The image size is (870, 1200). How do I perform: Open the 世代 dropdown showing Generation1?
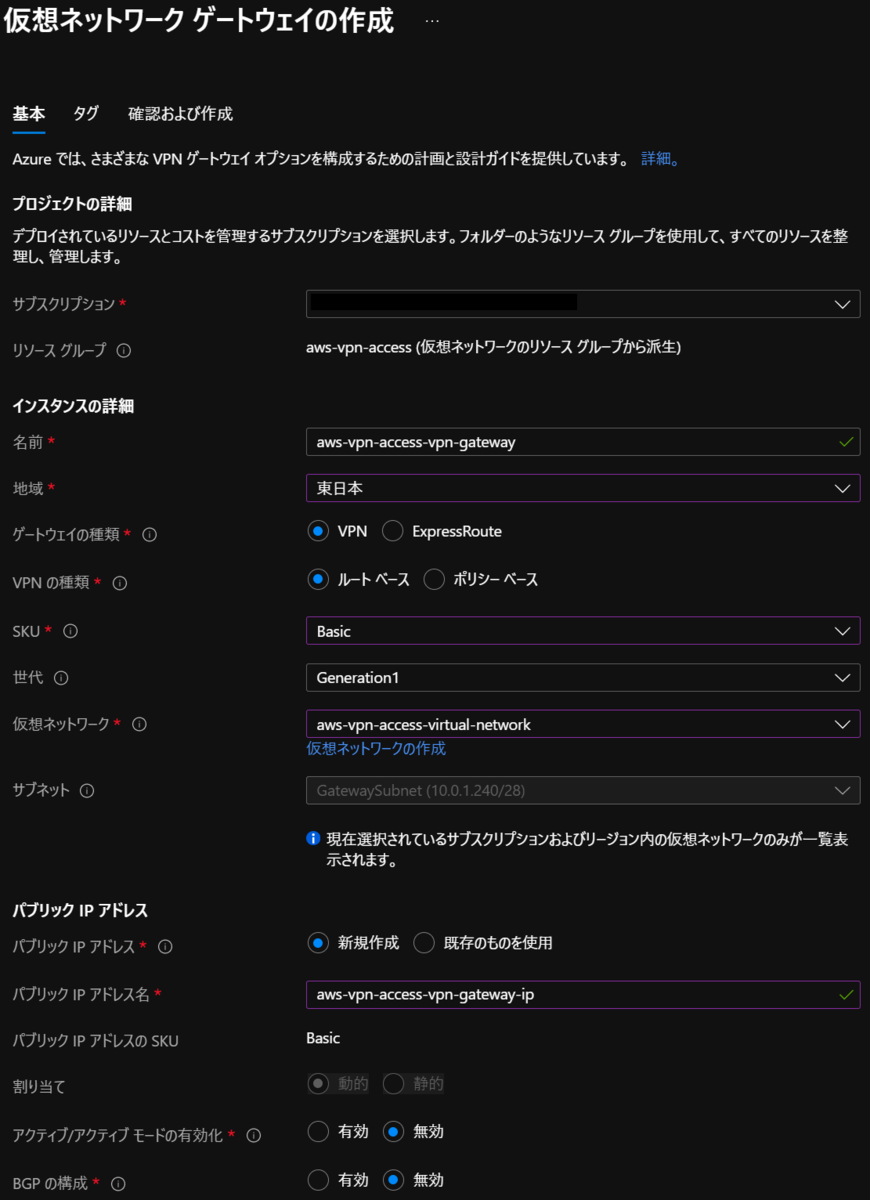[583, 677]
